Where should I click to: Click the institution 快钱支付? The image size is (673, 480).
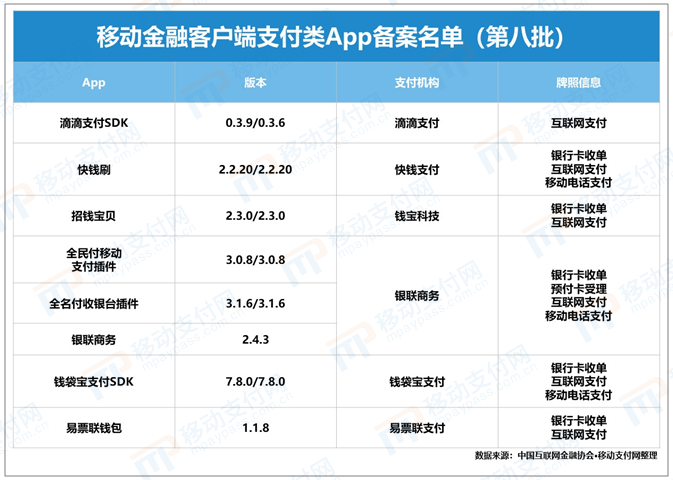click(417, 170)
